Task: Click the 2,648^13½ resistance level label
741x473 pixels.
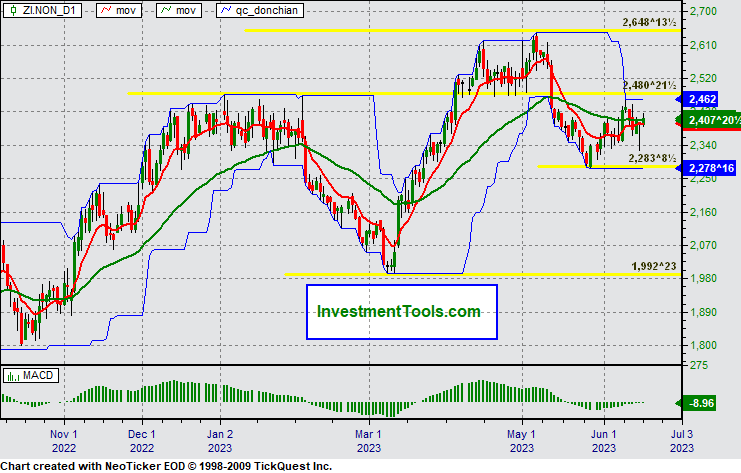Action: point(649,22)
